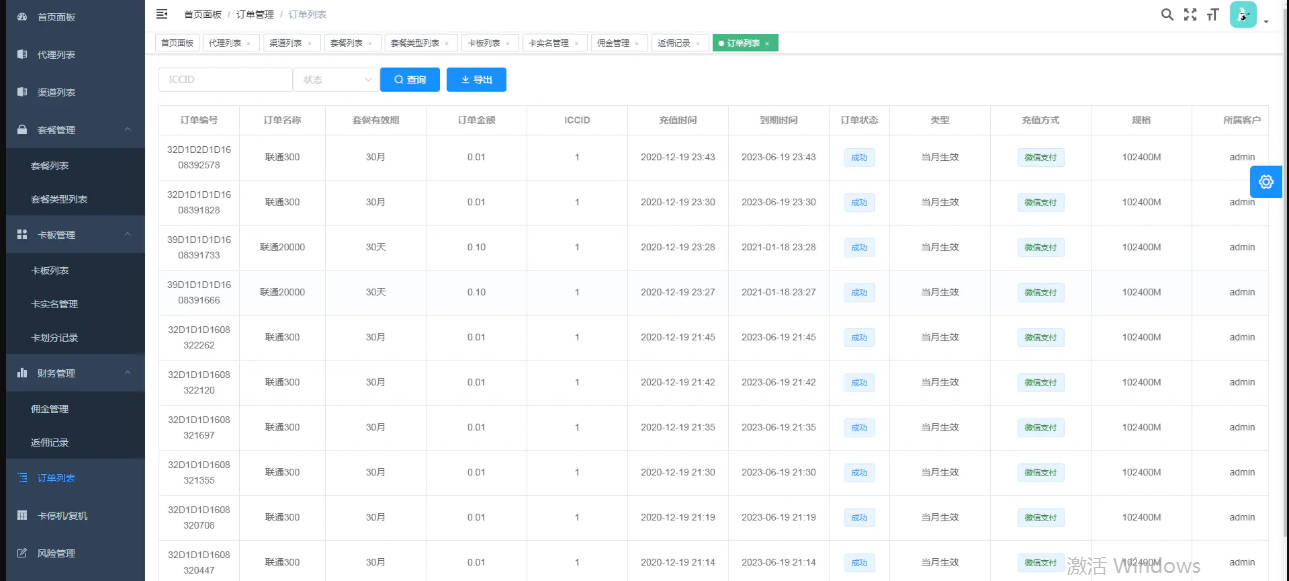Viewport: 1289px width, 581px height.
Task: Click the 充值方式 column header
Action: [1041, 120]
